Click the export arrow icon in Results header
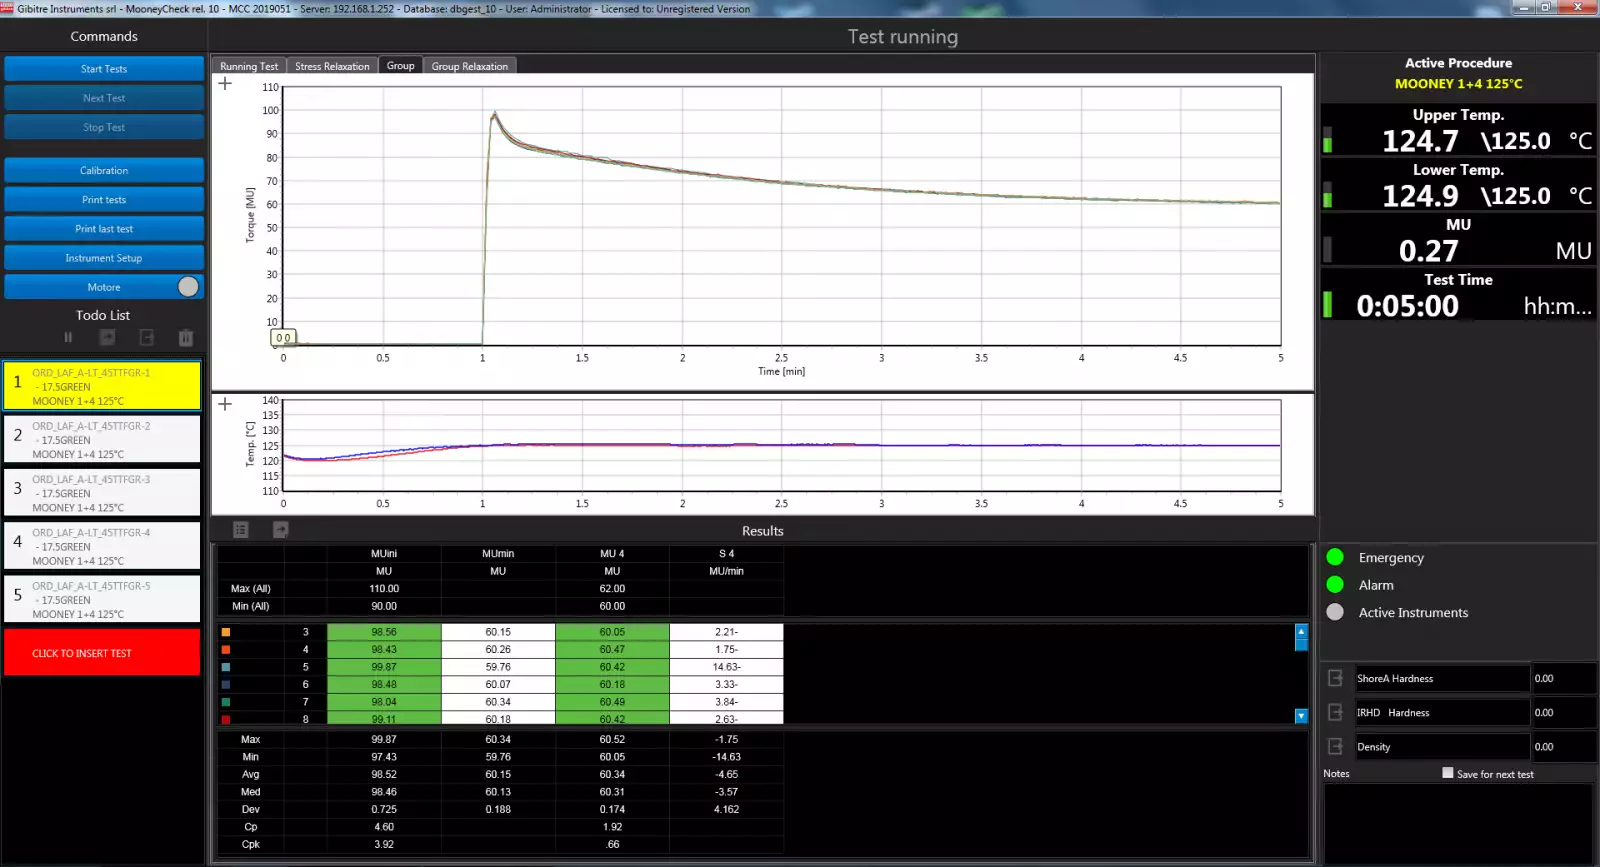The height and width of the screenshot is (867, 1600). pos(281,530)
